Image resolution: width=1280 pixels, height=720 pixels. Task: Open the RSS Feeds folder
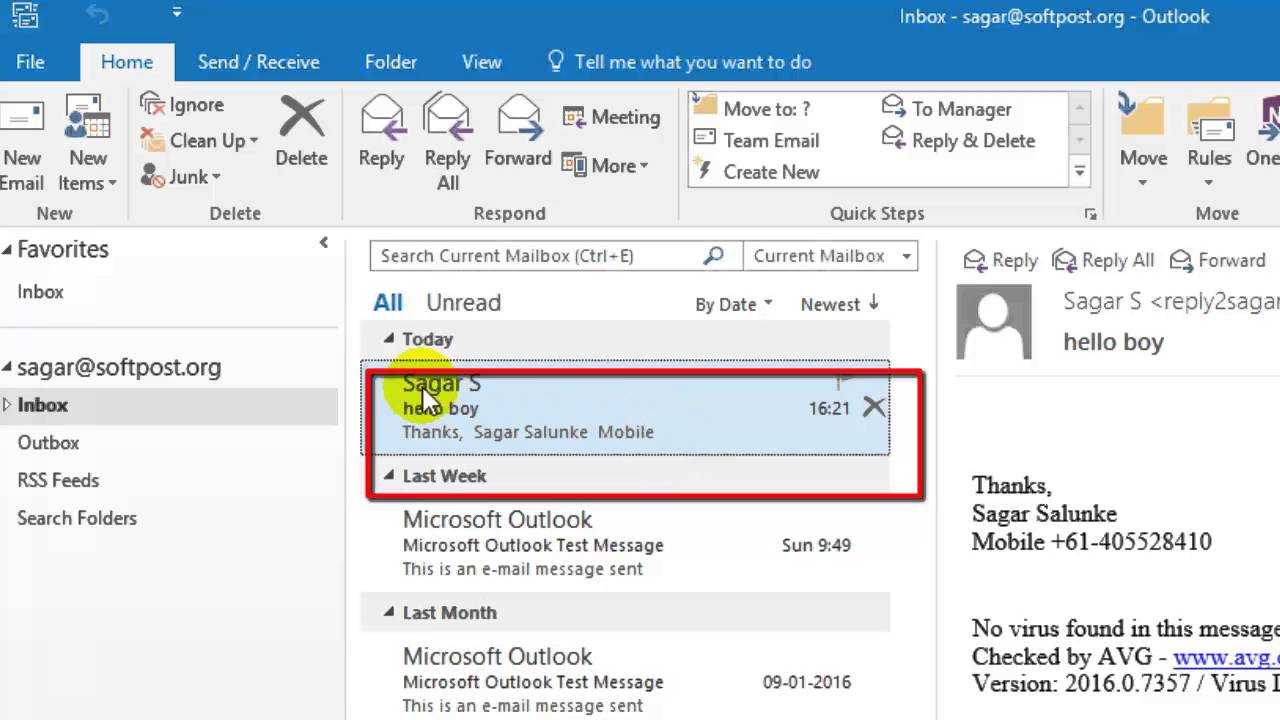[58, 481]
